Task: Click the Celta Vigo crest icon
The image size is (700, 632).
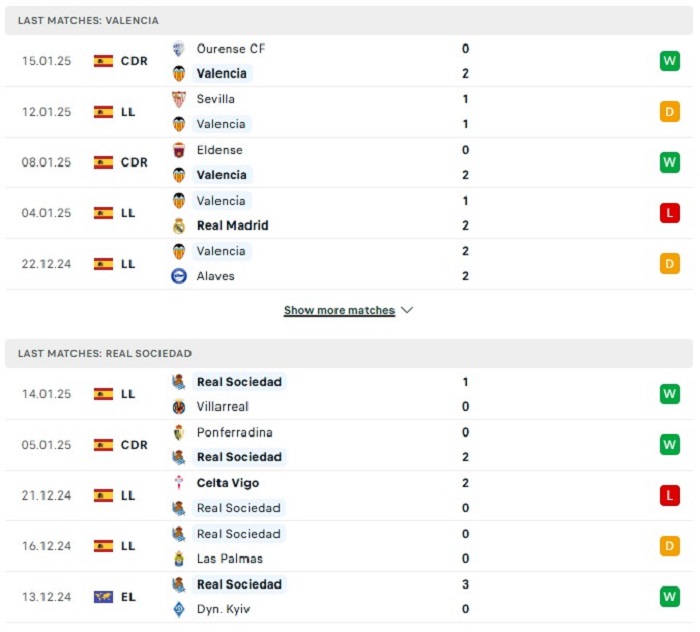Action: [x=179, y=483]
